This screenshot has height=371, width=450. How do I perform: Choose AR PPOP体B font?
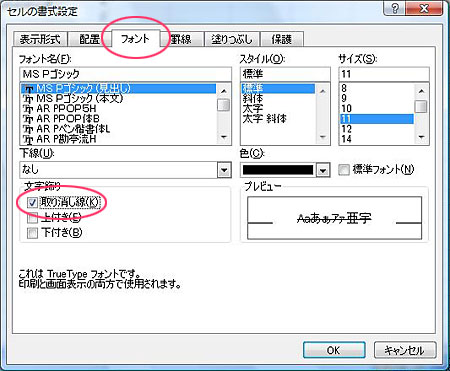click(x=118, y=119)
